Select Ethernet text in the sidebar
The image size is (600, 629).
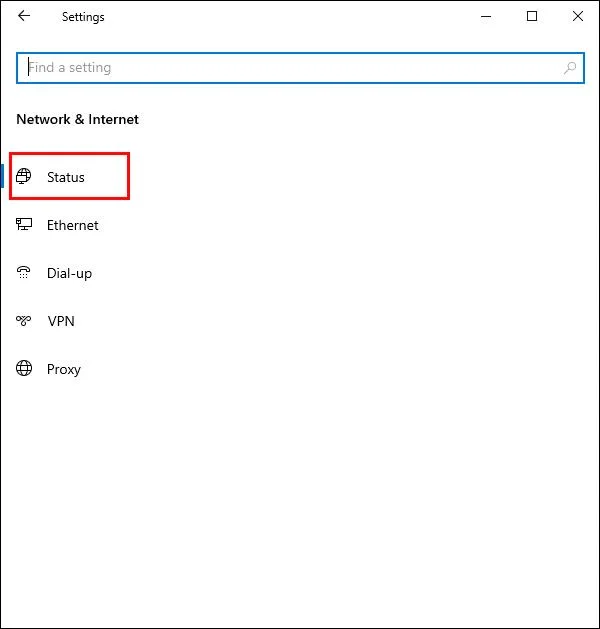[x=72, y=225]
